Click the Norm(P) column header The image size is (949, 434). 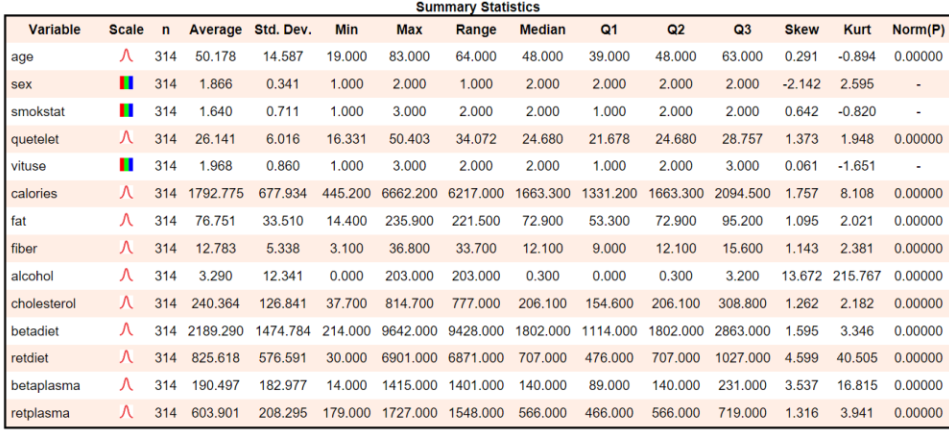click(917, 30)
